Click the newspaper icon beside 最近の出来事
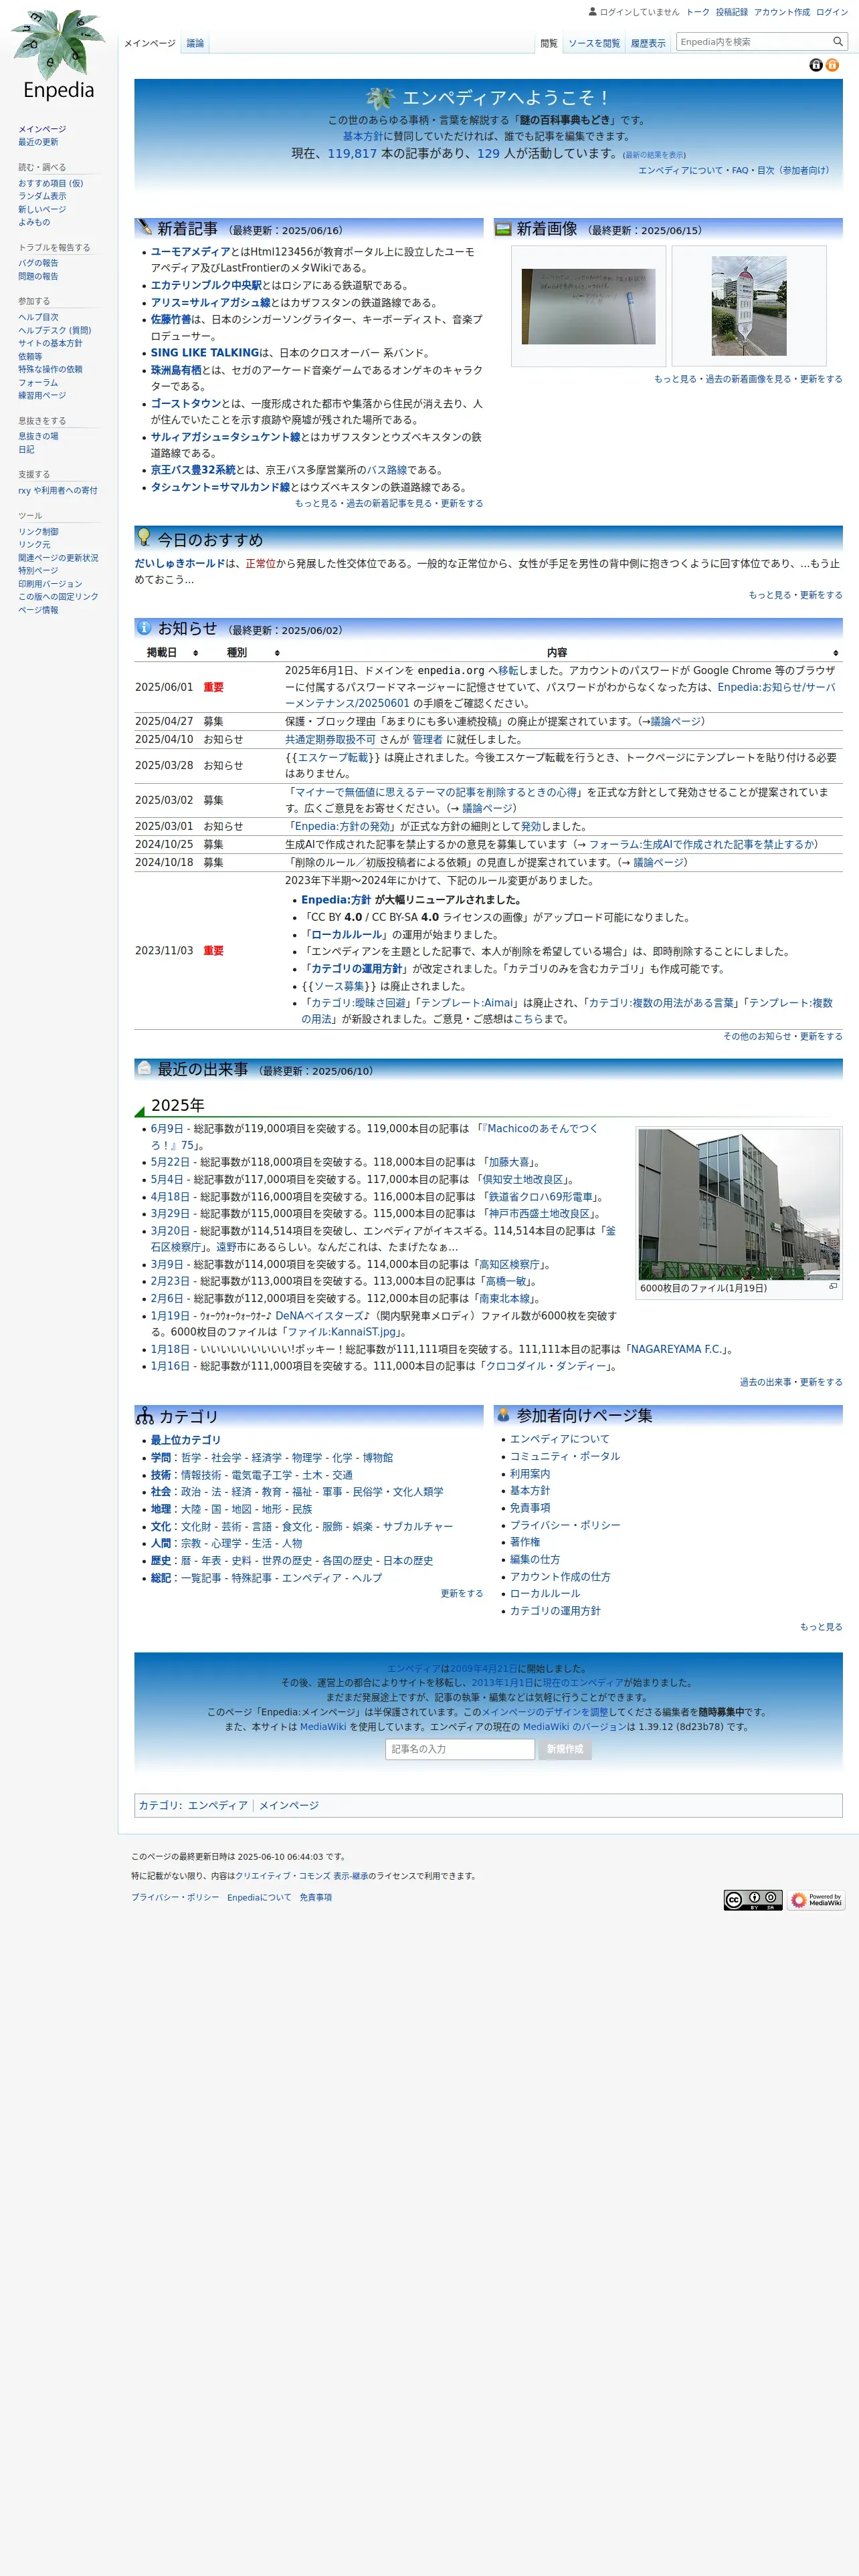The height and width of the screenshot is (2576, 859). pos(144,1068)
